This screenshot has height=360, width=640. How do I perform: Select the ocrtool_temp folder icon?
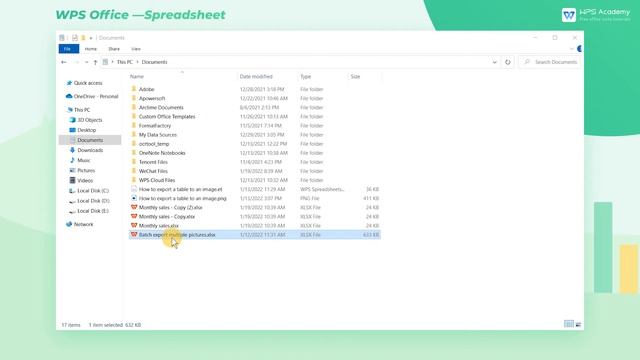(133, 144)
